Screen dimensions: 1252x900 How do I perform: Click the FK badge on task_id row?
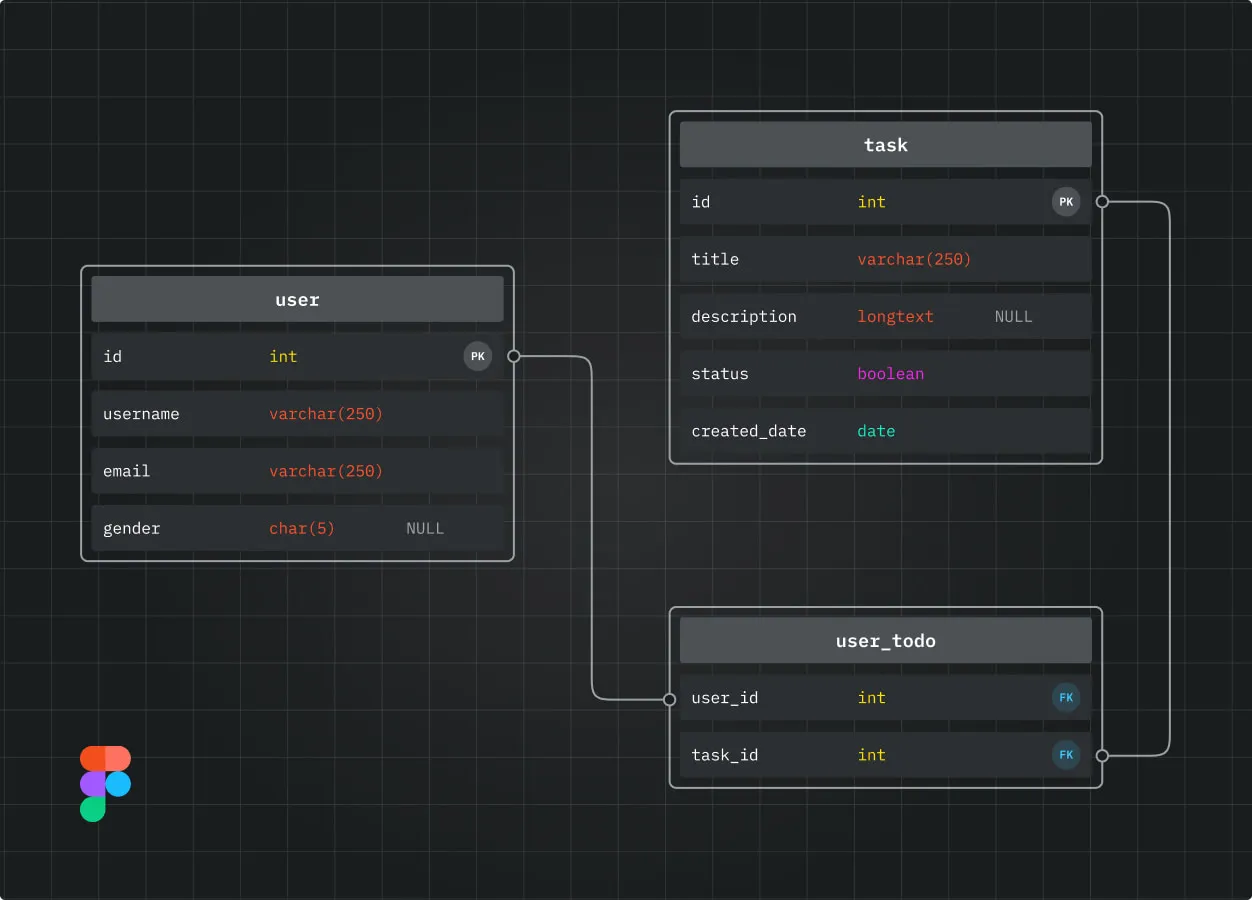1066,755
